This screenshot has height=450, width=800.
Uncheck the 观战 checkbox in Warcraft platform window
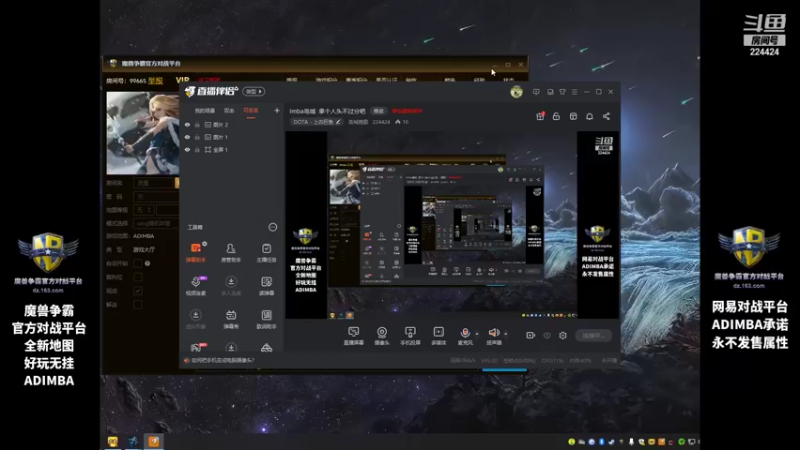coord(138,291)
